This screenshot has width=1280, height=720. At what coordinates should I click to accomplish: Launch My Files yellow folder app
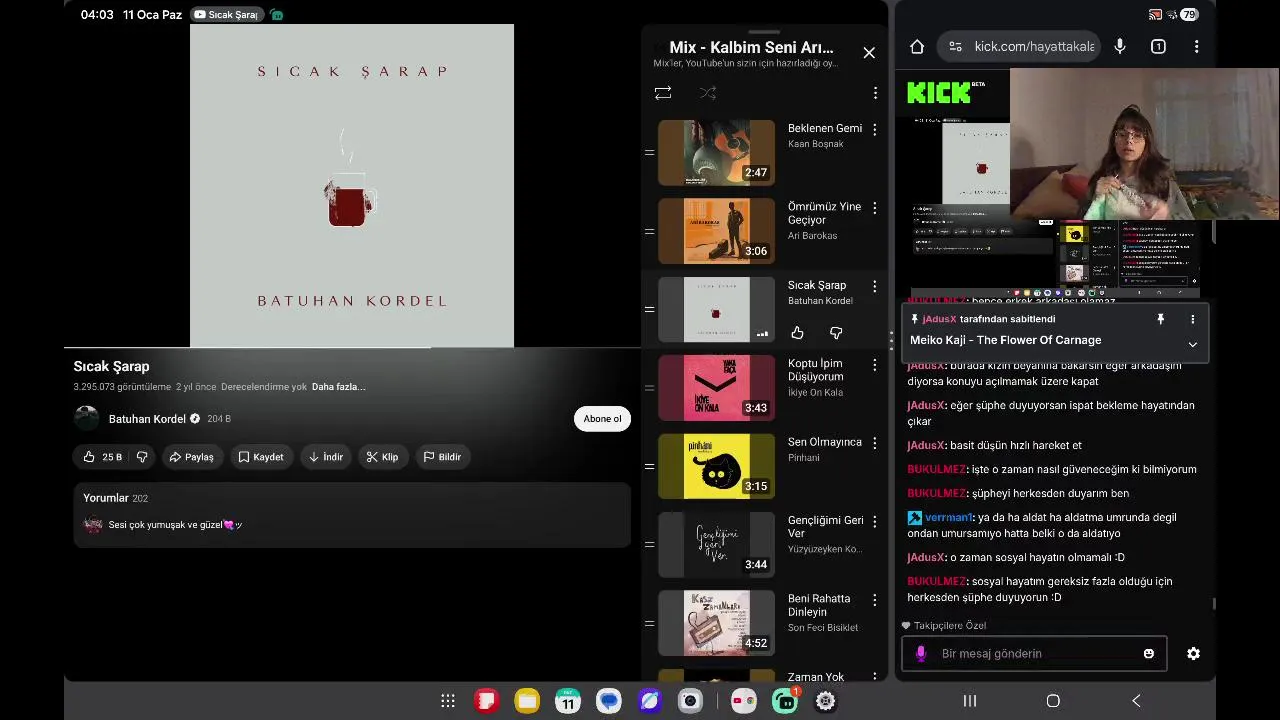[x=527, y=701]
